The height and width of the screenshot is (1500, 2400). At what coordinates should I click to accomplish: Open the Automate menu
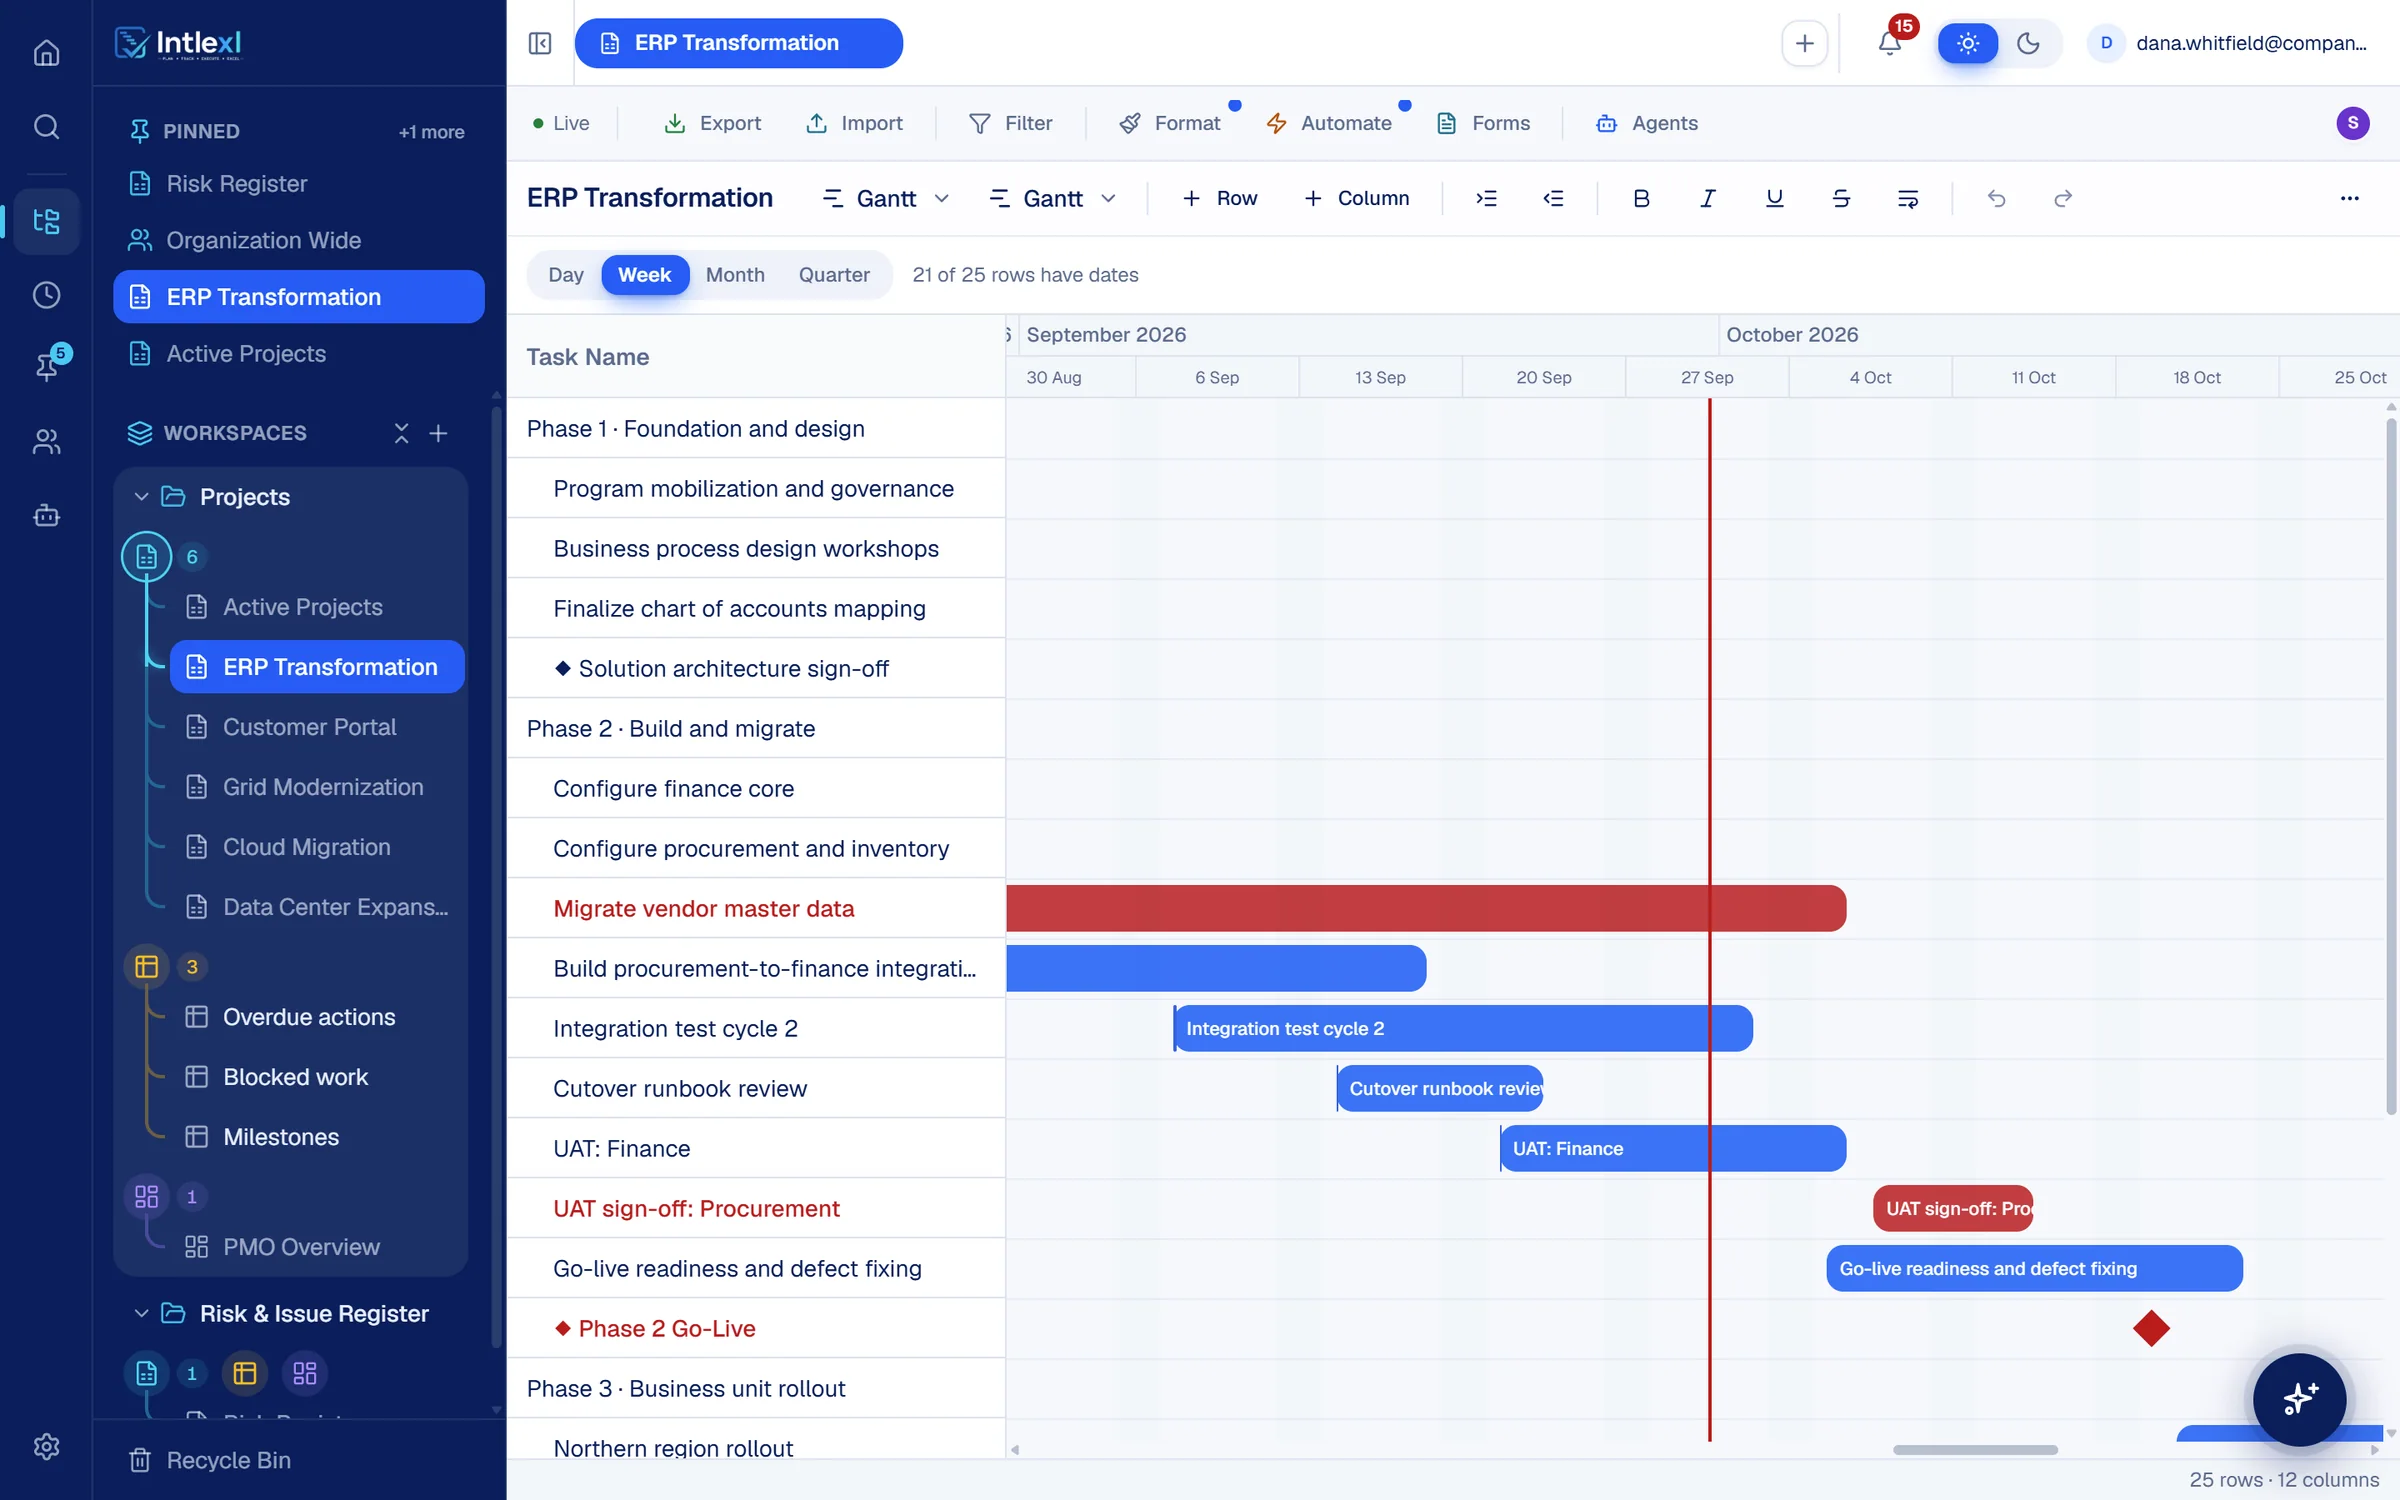[1328, 123]
